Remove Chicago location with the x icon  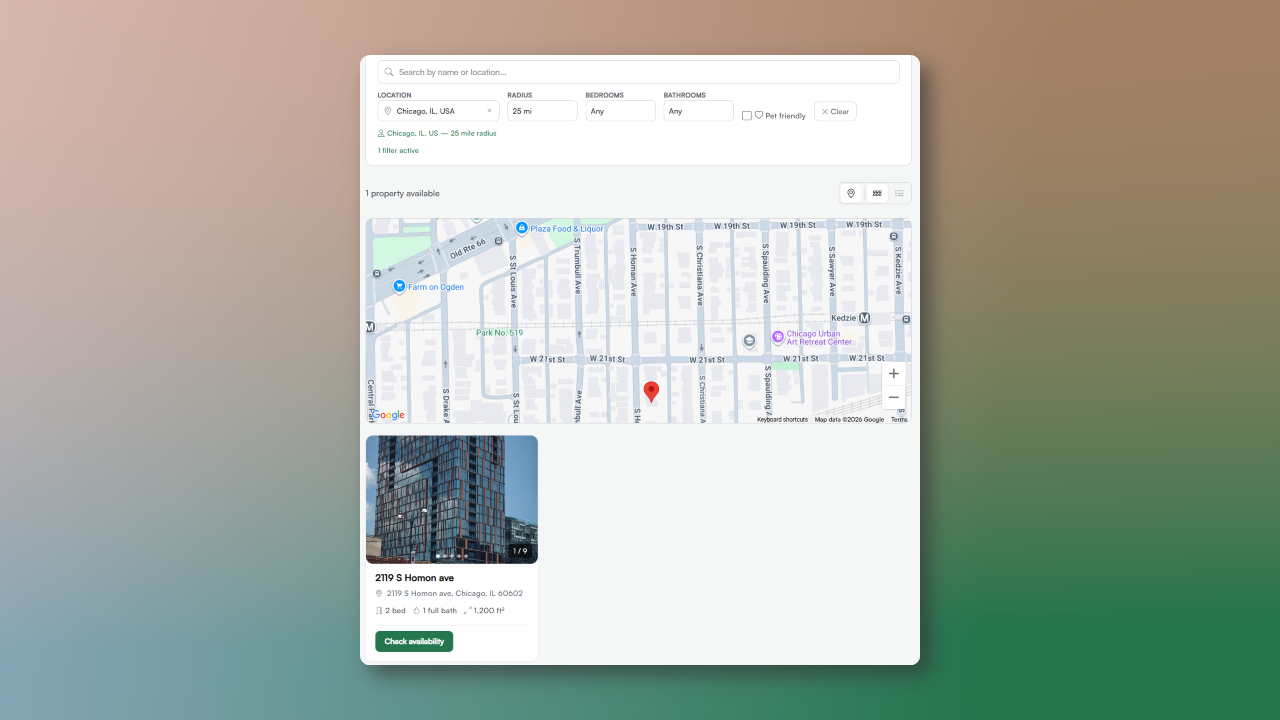(x=489, y=111)
